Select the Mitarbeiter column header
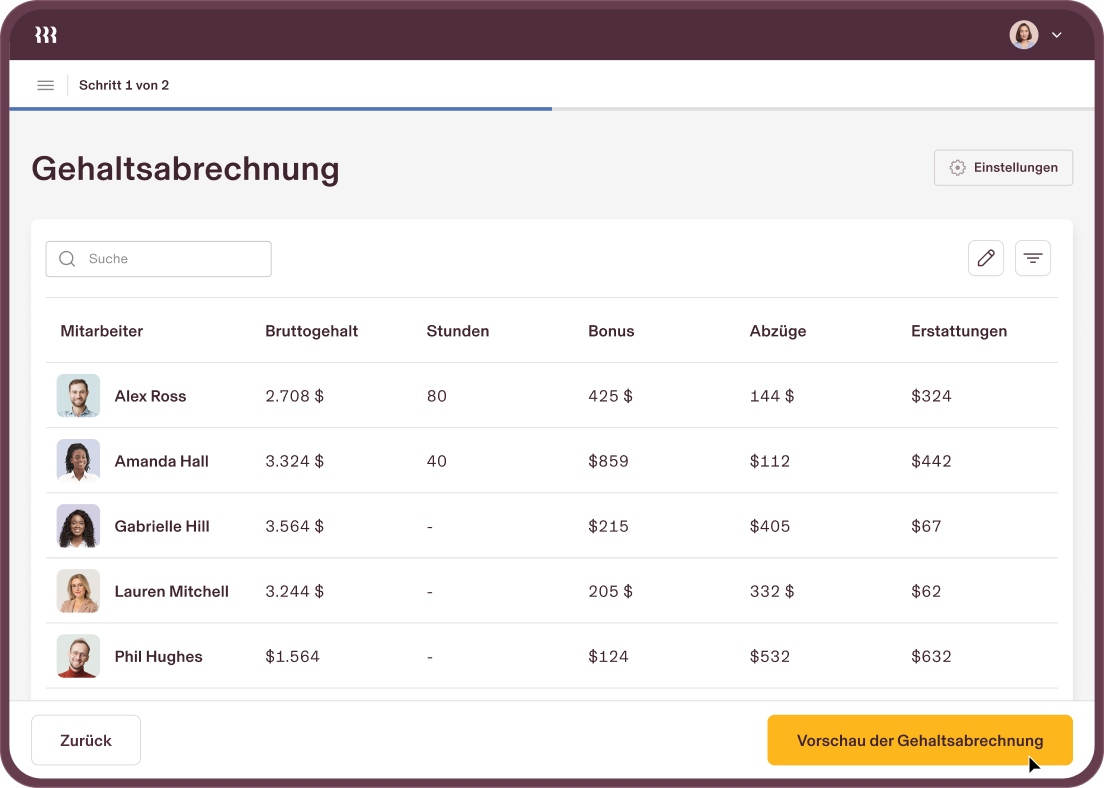Viewport: 1104px width, 788px height. tap(101, 331)
